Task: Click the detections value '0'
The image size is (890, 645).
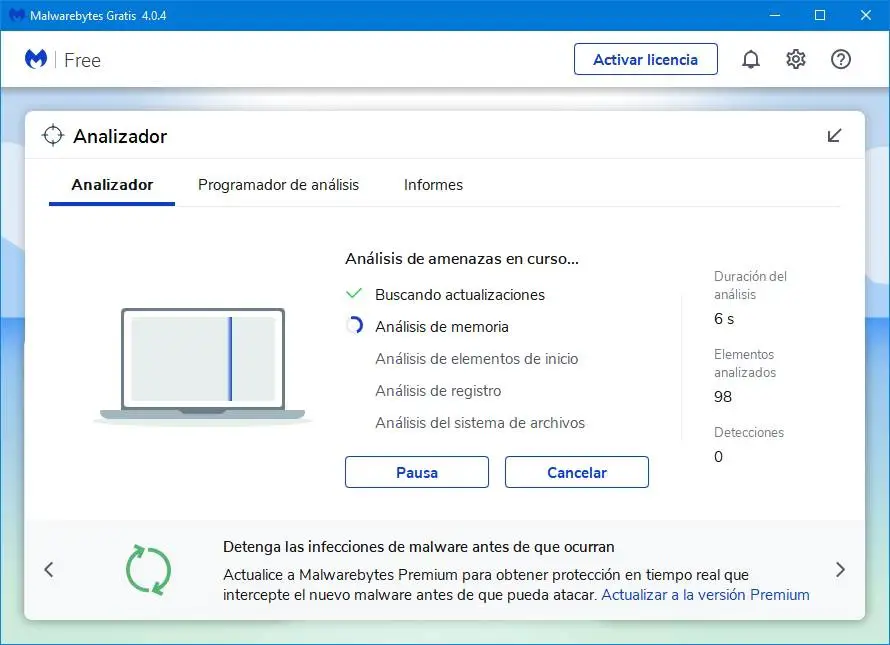Action: coord(718,456)
